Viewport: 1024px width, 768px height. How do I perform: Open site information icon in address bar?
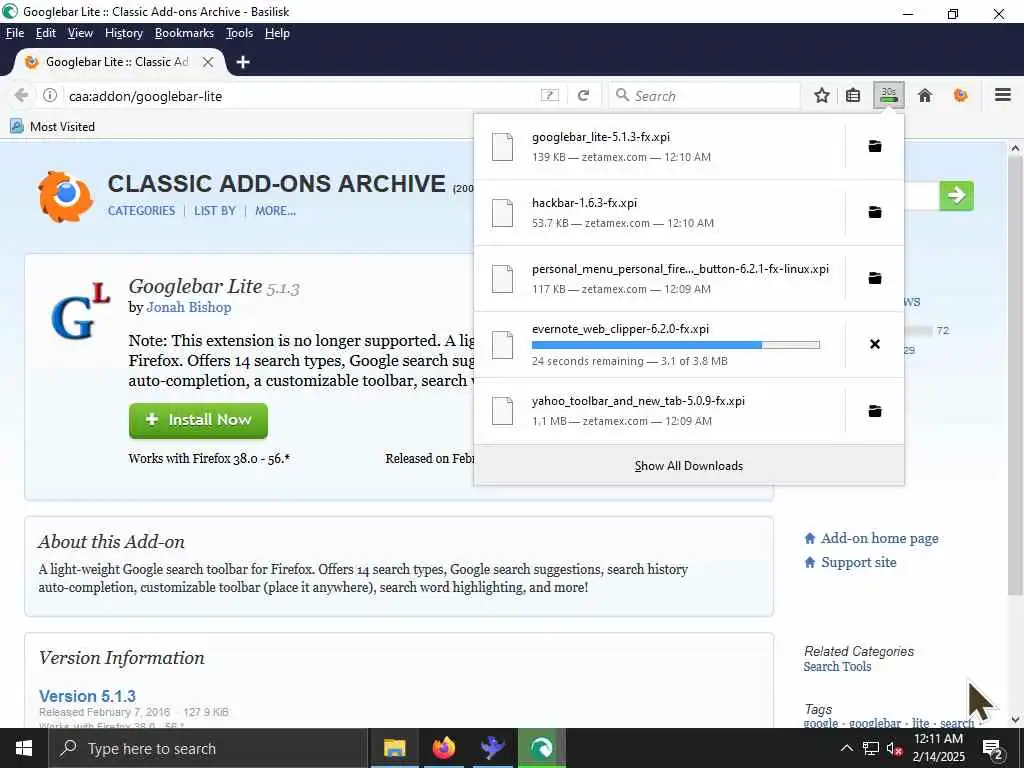click(50, 95)
